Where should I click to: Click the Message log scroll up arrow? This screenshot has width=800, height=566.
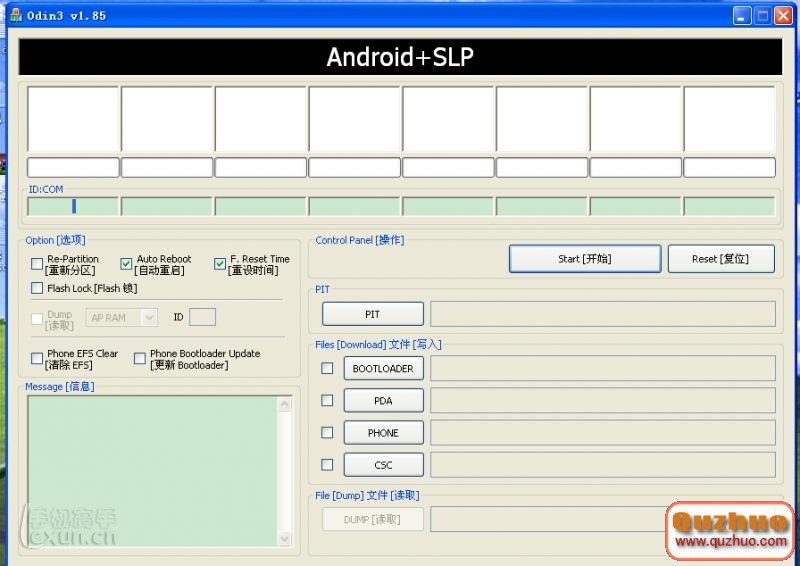285,405
